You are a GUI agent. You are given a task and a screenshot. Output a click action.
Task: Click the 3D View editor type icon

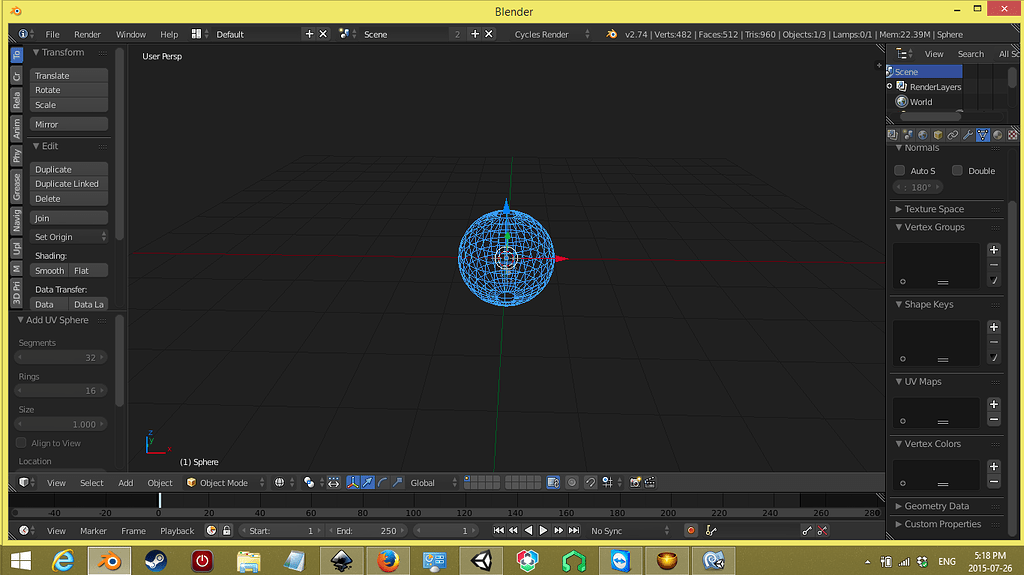coord(24,482)
